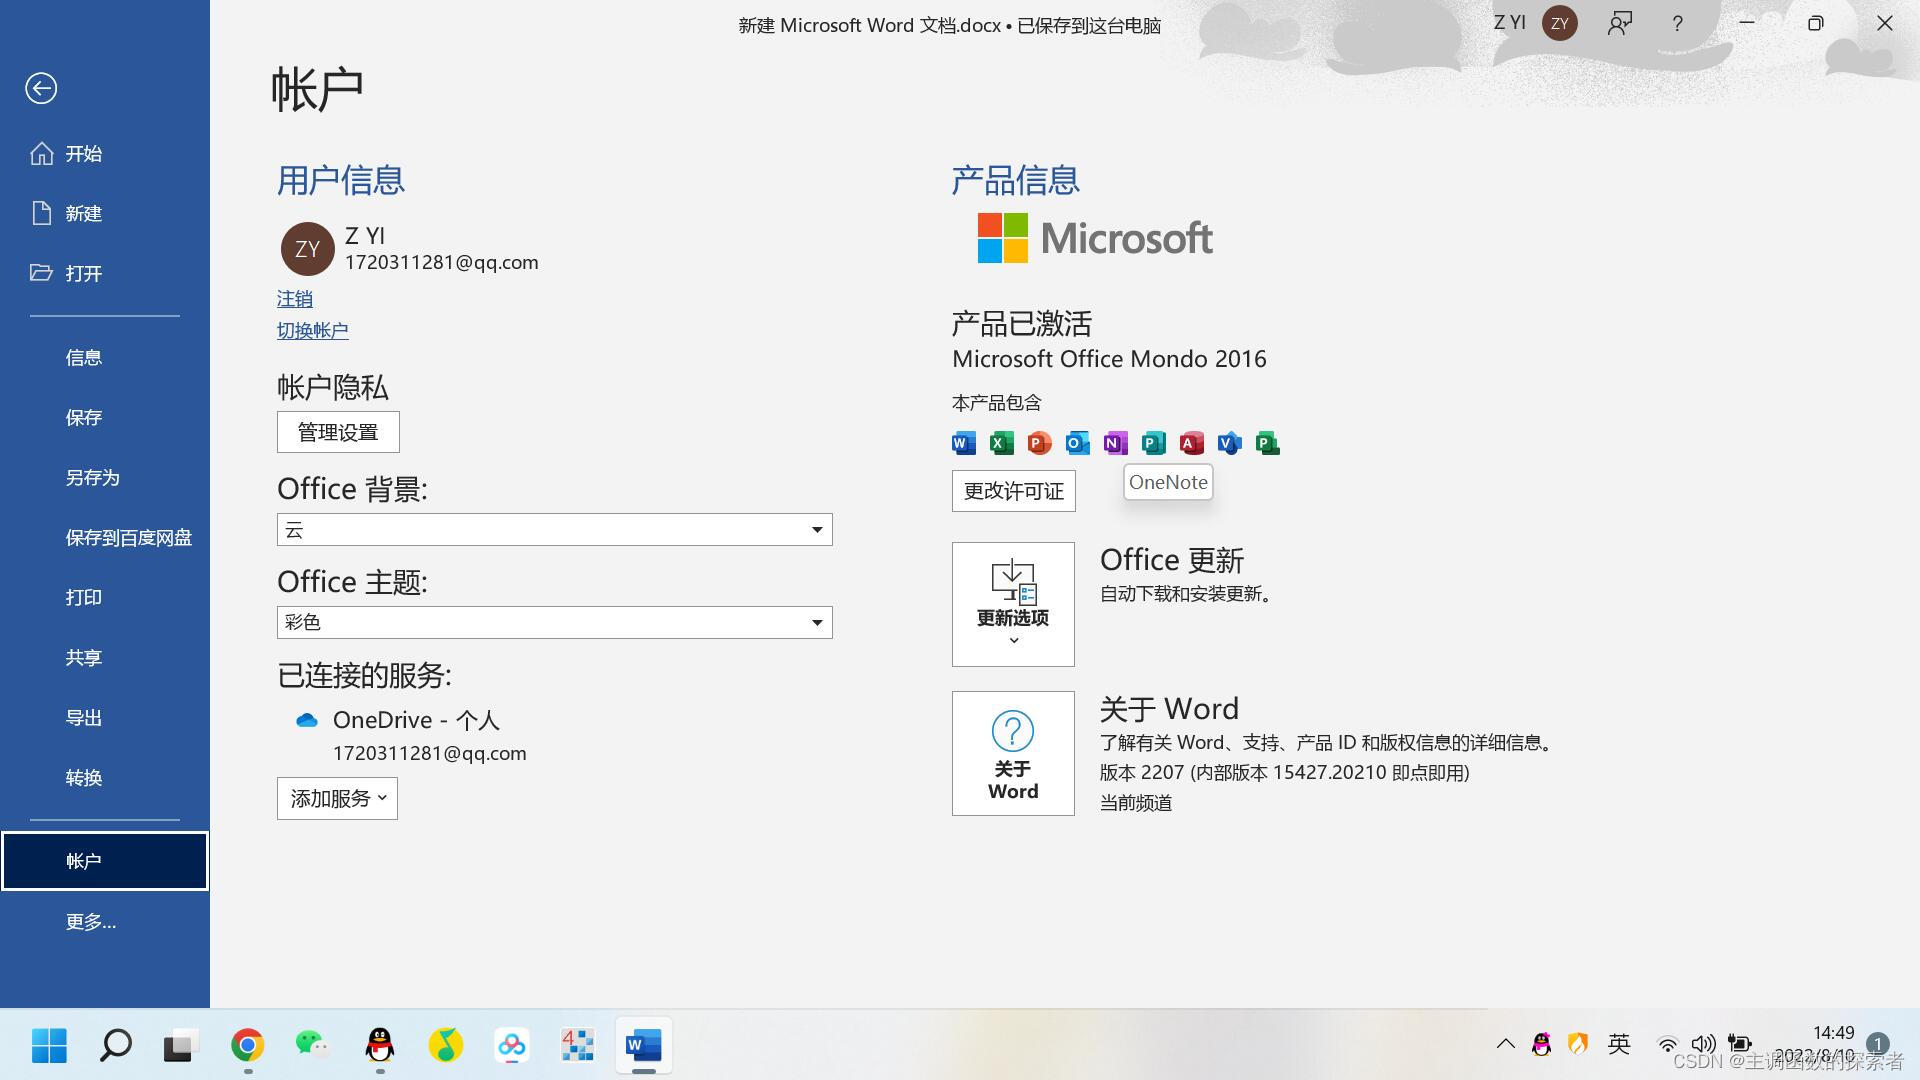
Task: Click the Word icon in product list
Action: click(964, 443)
